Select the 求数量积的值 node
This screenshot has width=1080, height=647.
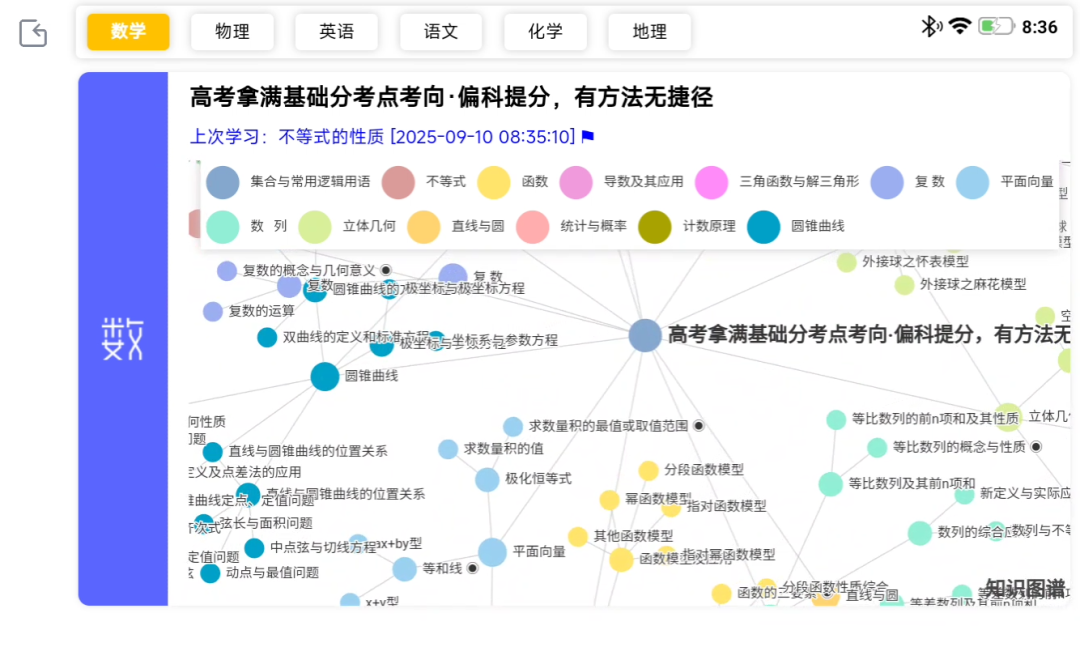(x=448, y=449)
